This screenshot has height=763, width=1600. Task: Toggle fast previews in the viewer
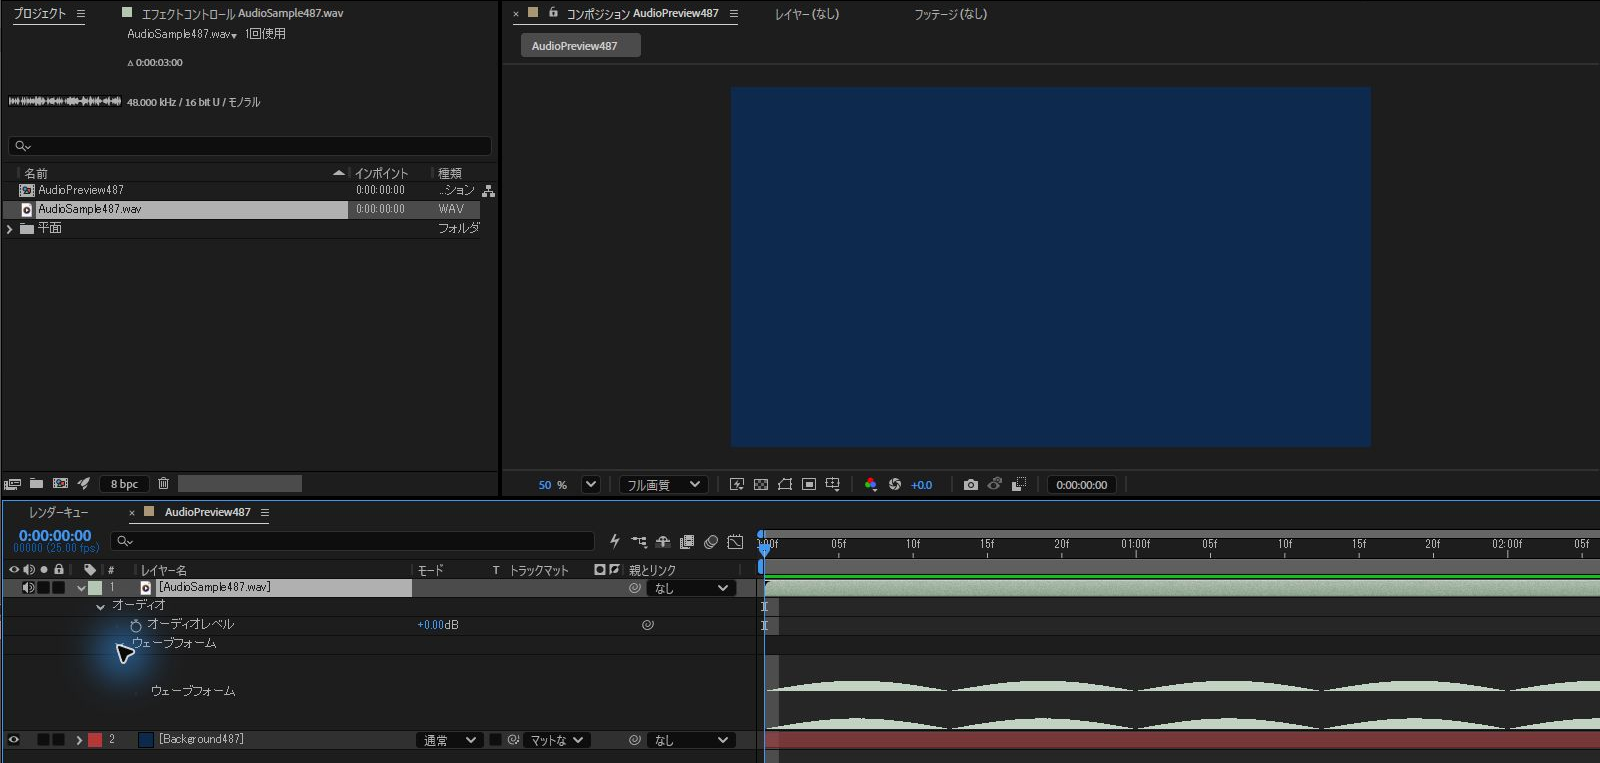(737, 485)
